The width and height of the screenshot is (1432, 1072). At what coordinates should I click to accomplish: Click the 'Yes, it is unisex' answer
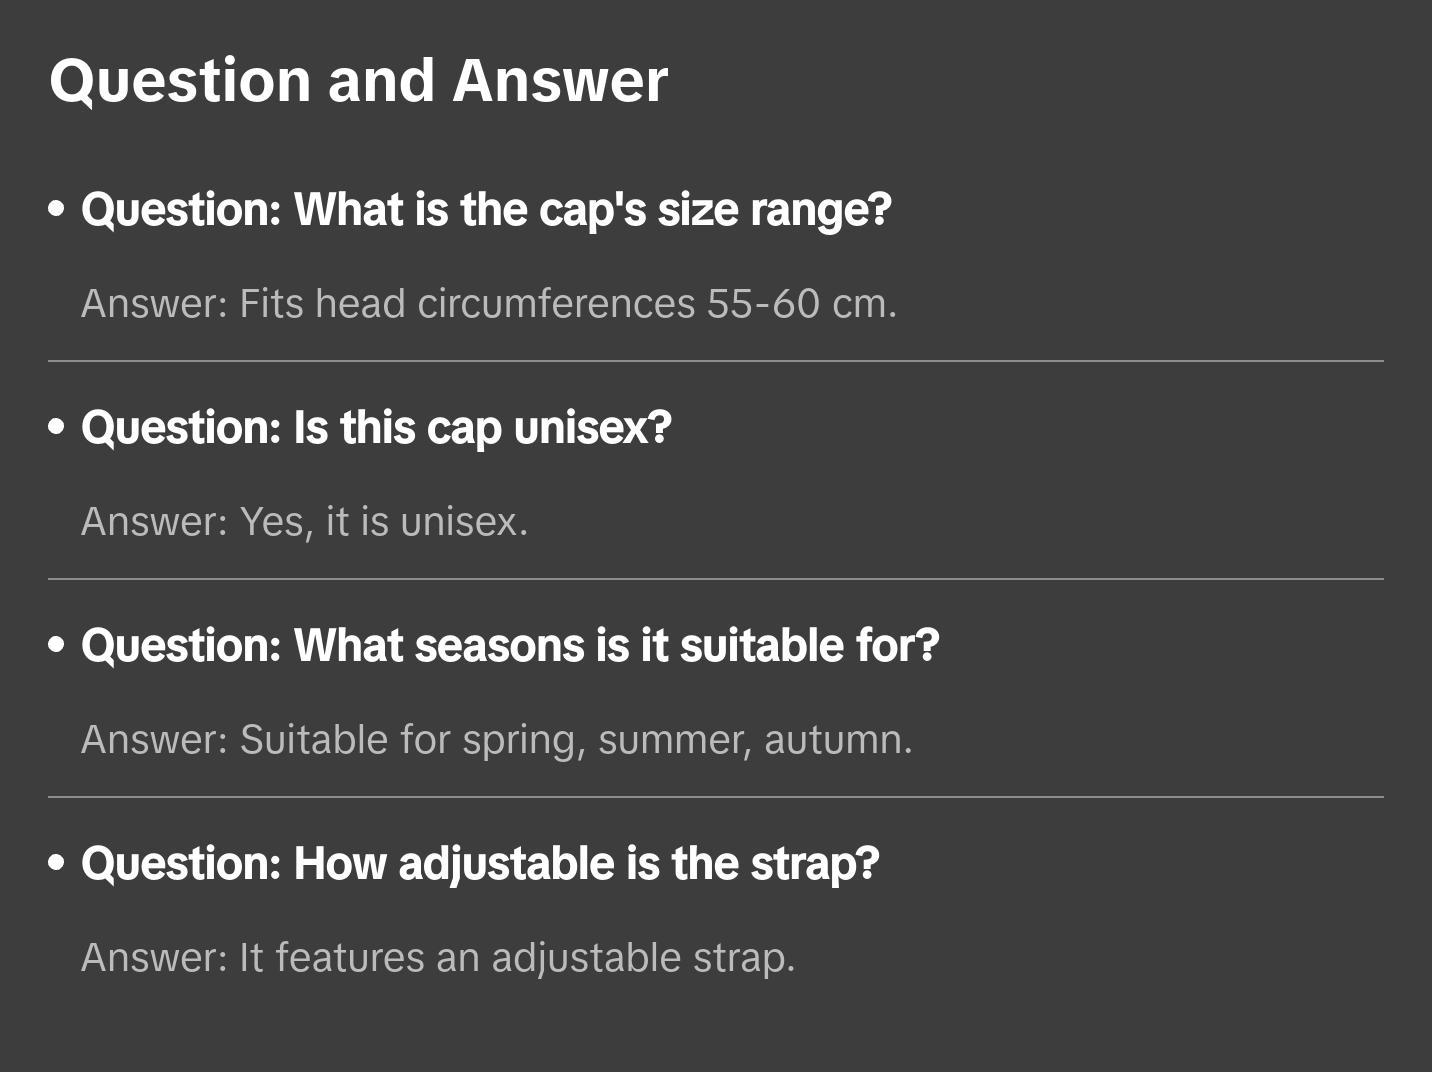click(x=304, y=522)
